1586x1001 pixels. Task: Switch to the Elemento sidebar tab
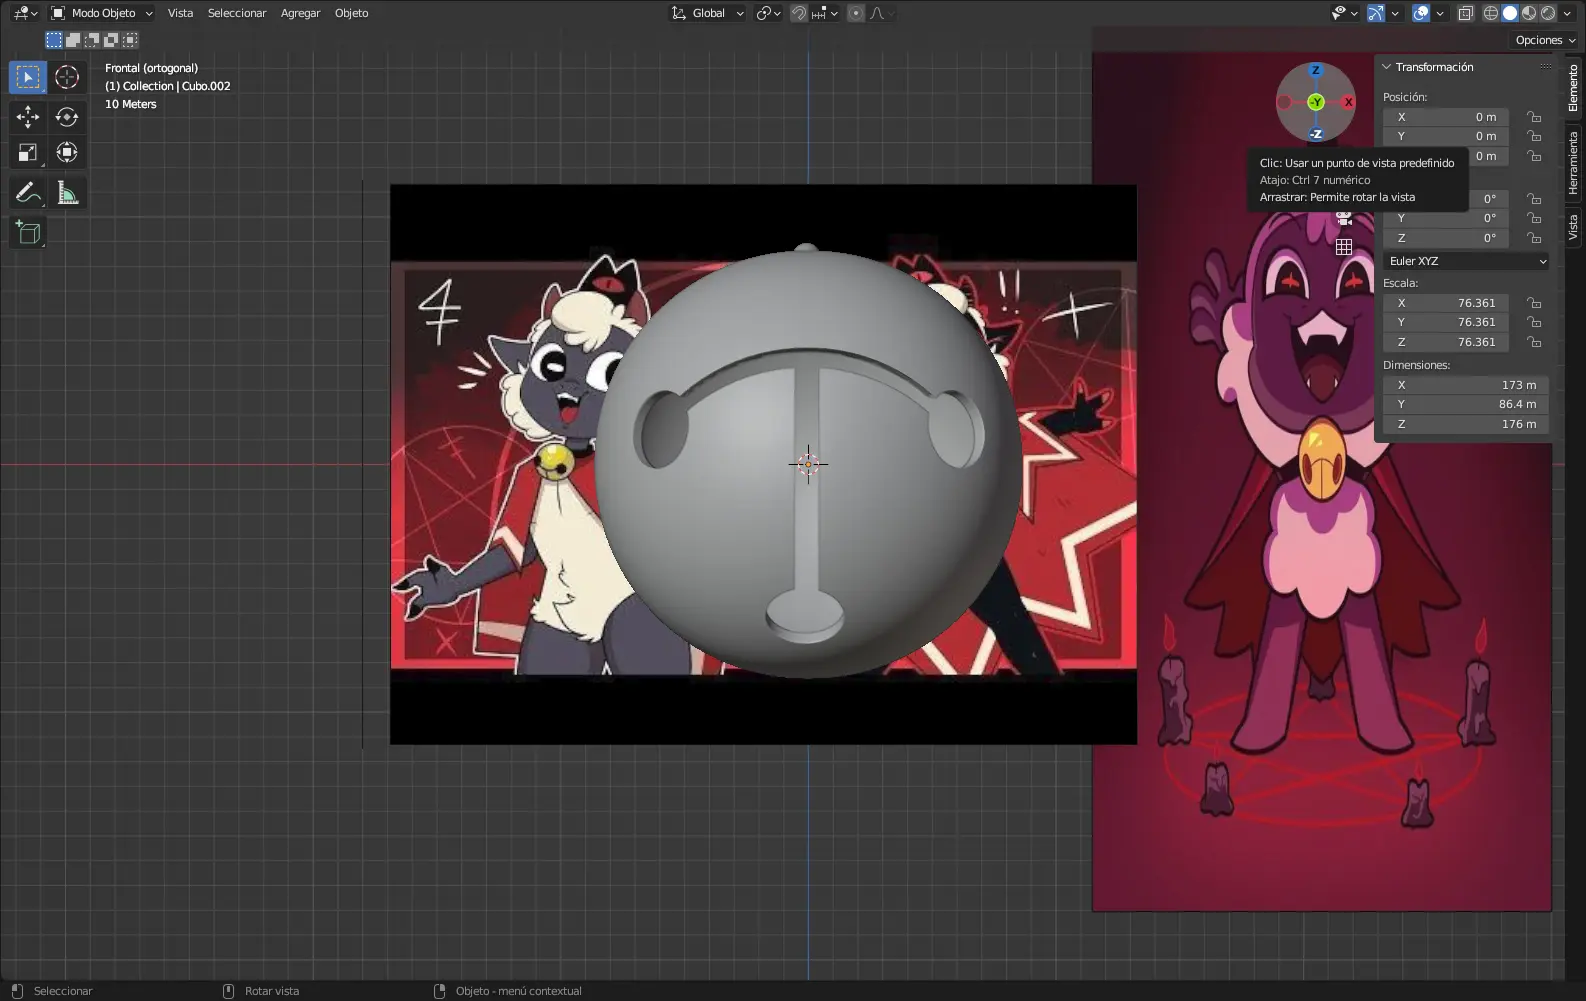[1573, 87]
